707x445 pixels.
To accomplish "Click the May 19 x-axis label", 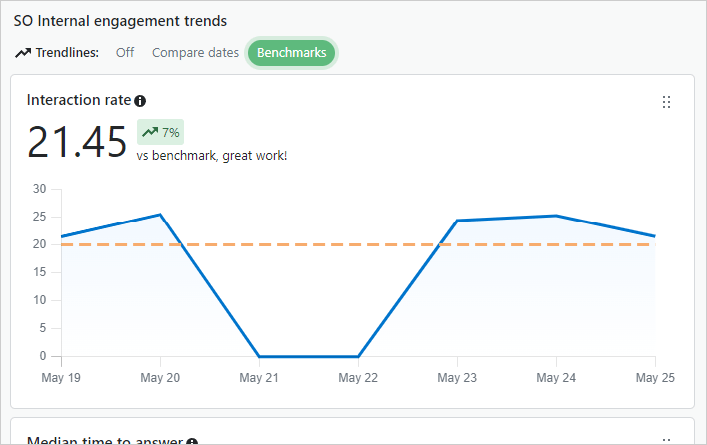I will pos(61,378).
